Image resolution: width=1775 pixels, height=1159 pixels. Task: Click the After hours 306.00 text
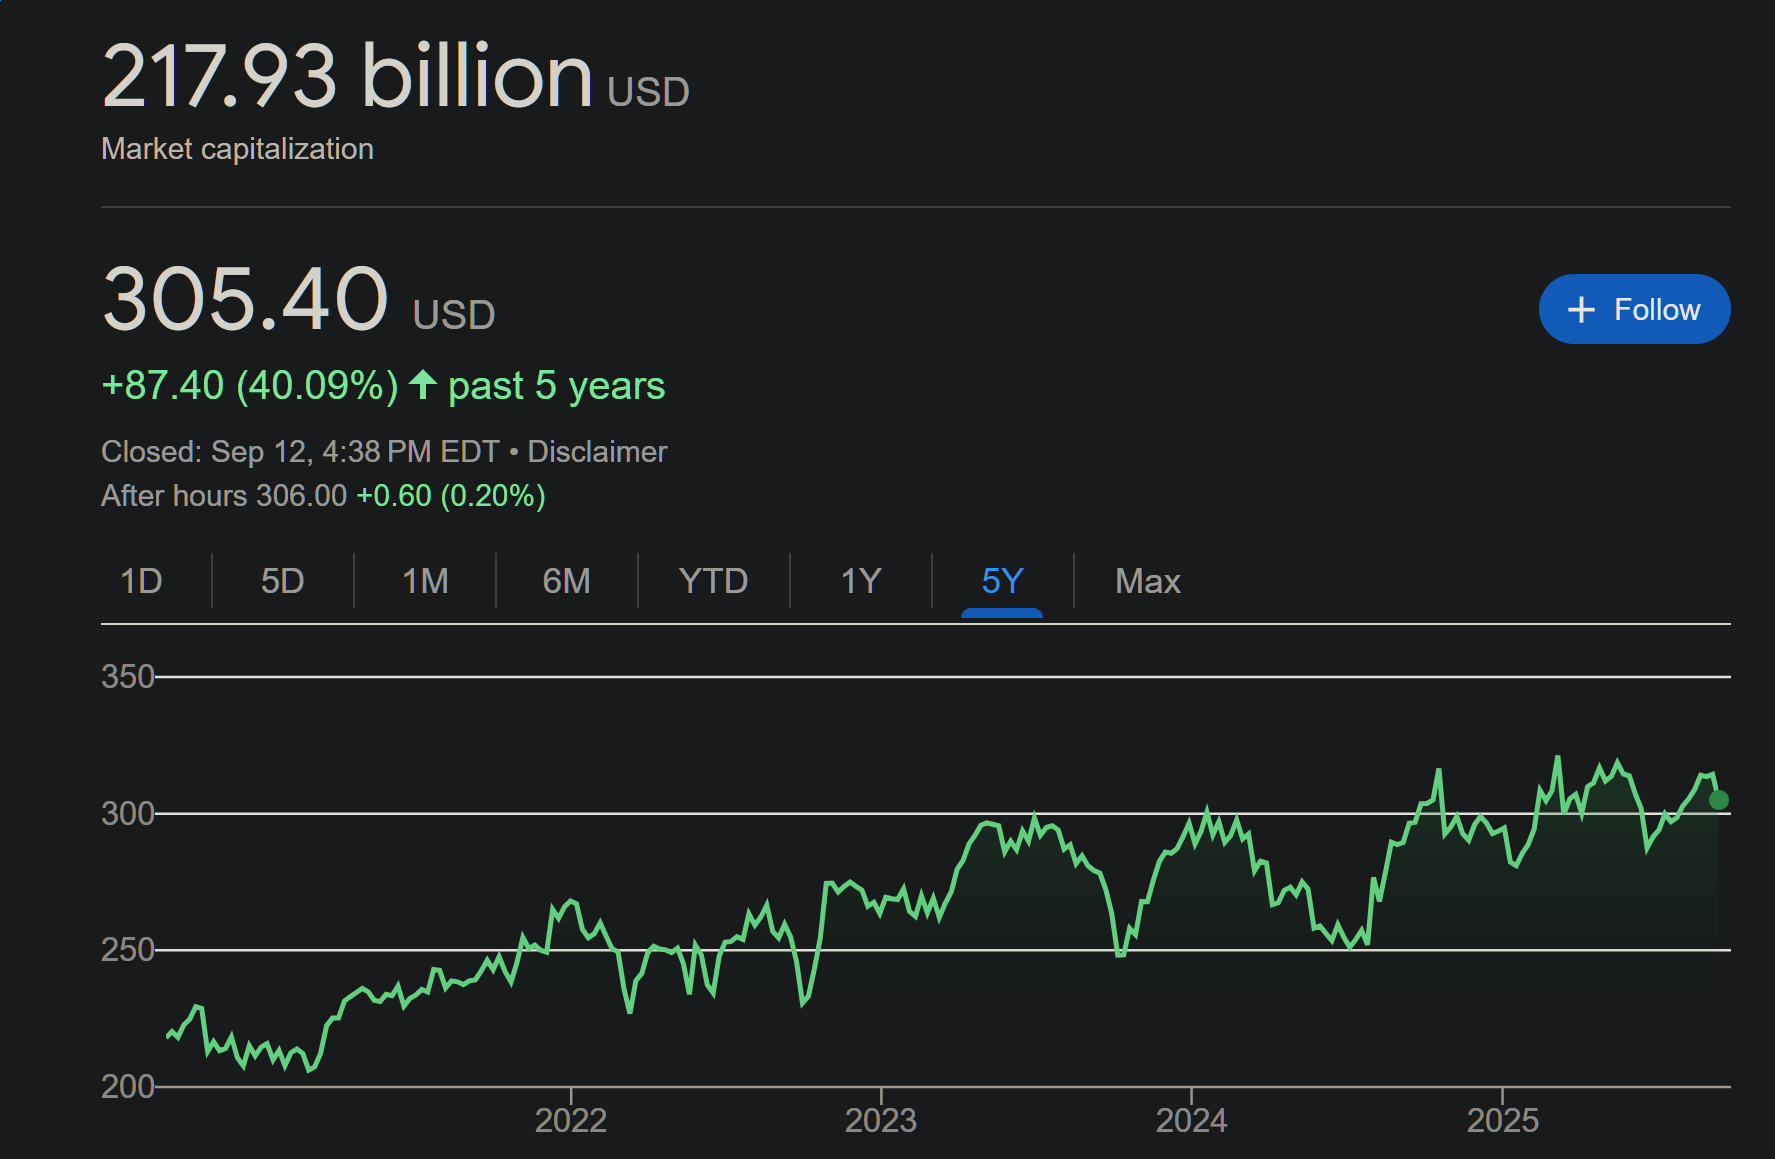coord(224,496)
